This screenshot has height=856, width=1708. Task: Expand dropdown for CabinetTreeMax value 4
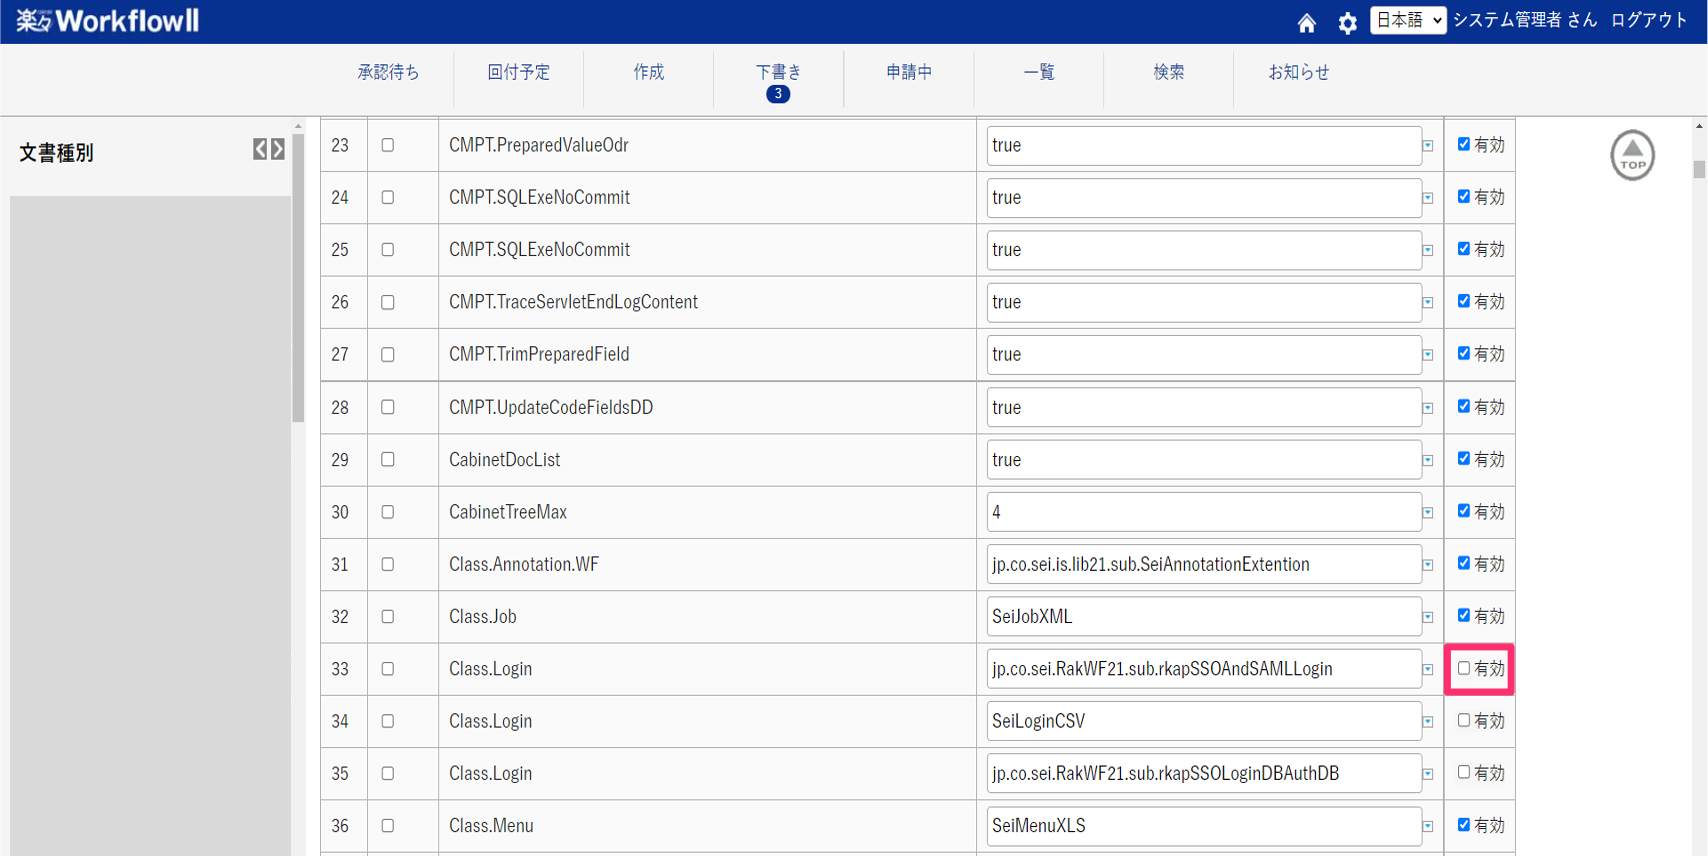pyautogui.click(x=1427, y=512)
